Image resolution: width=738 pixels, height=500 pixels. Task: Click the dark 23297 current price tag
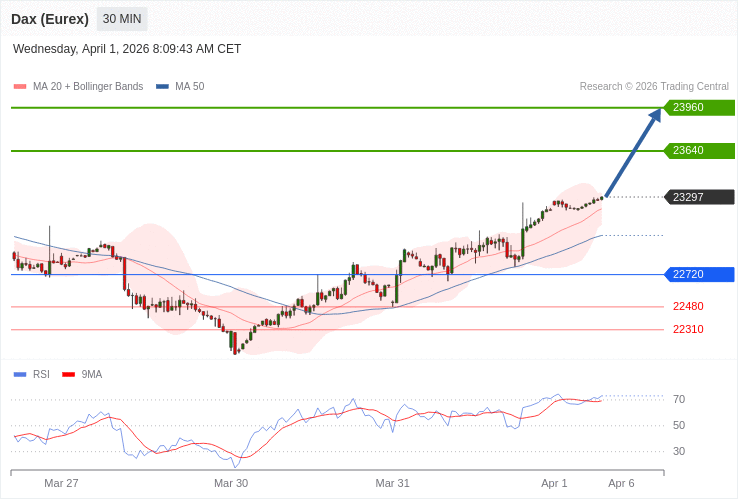[x=699, y=197]
